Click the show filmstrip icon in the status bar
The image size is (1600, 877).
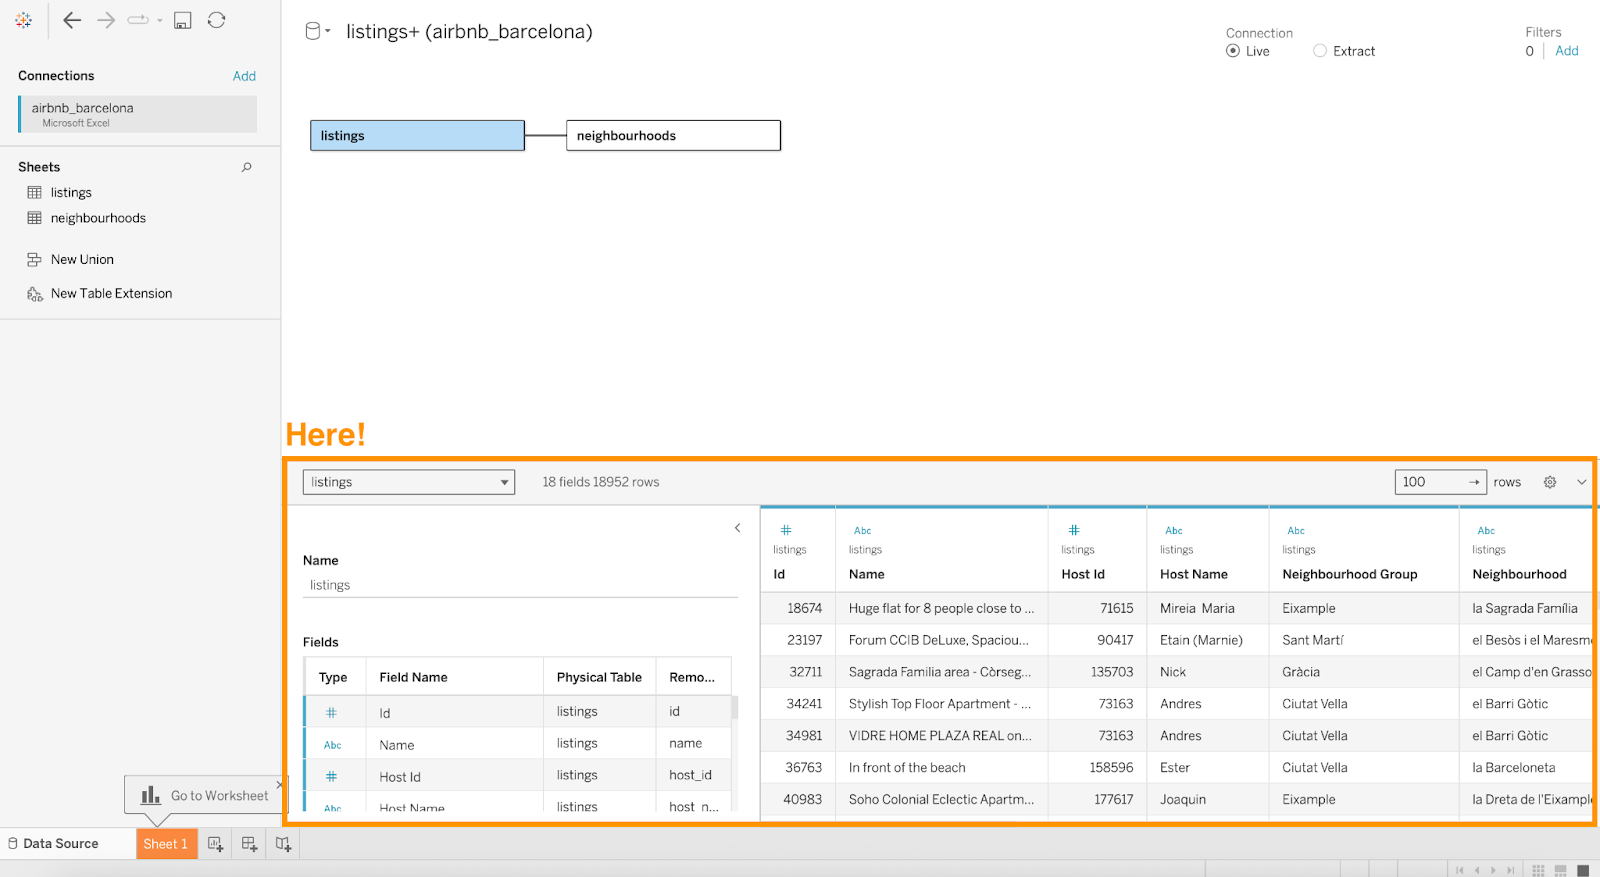click(1560, 870)
